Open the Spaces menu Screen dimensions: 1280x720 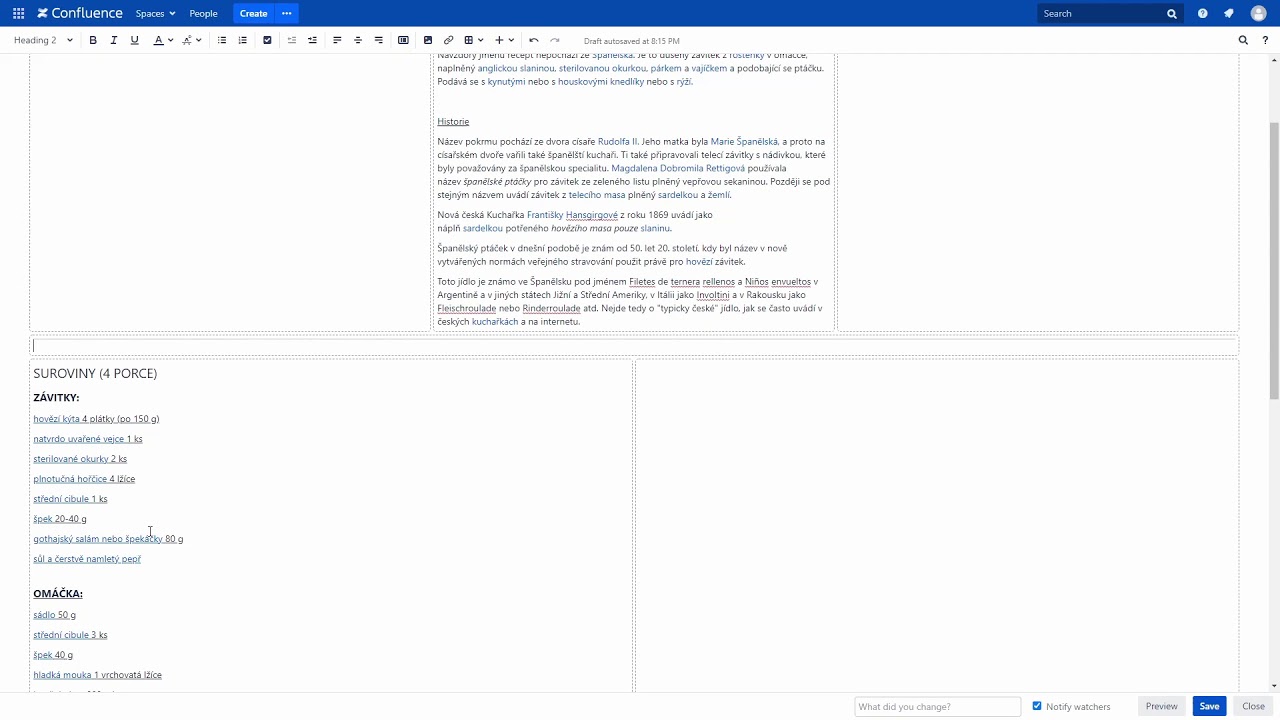click(155, 13)
